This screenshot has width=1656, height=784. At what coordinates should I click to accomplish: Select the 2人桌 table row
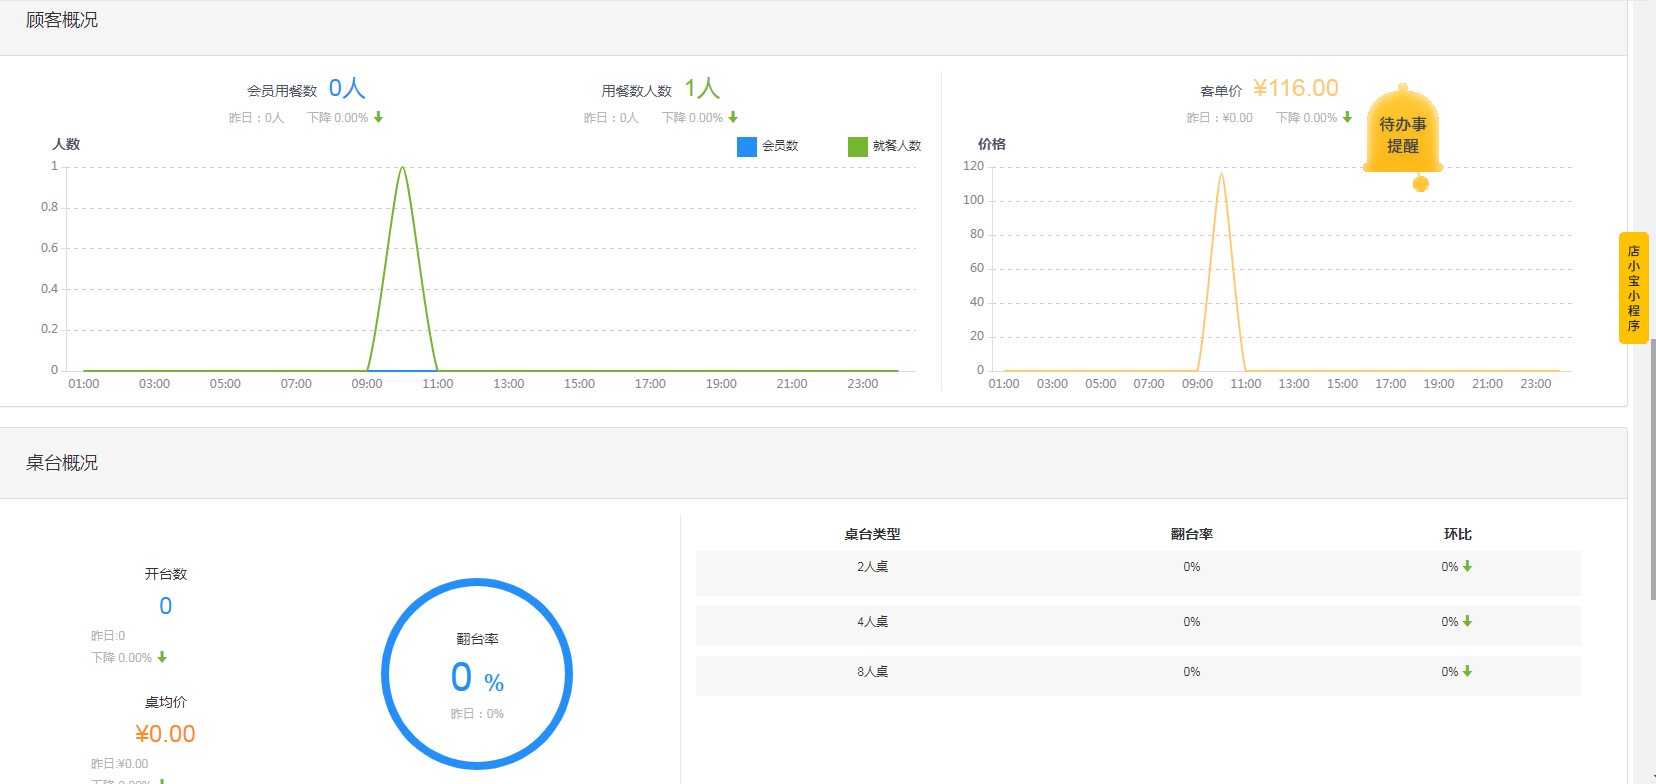pyautogui.click(x=1138, y=572)
